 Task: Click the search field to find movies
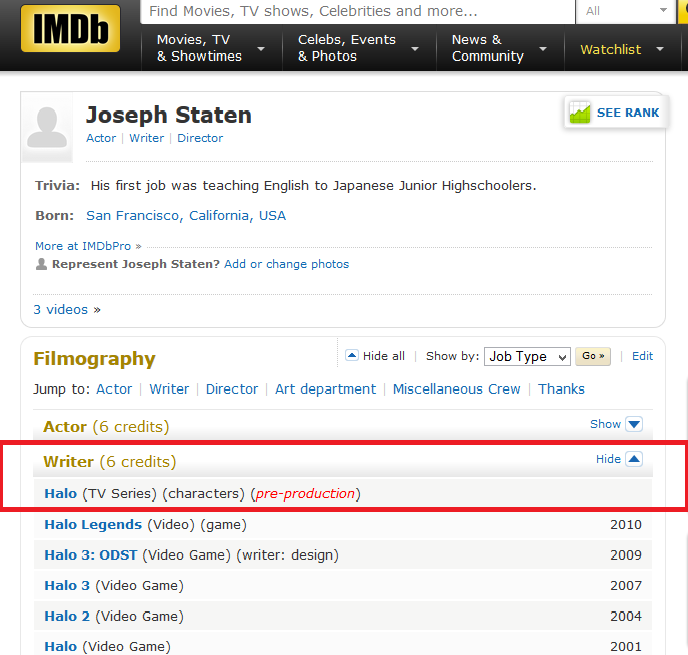pyautogui.click(x=358, y=11)
